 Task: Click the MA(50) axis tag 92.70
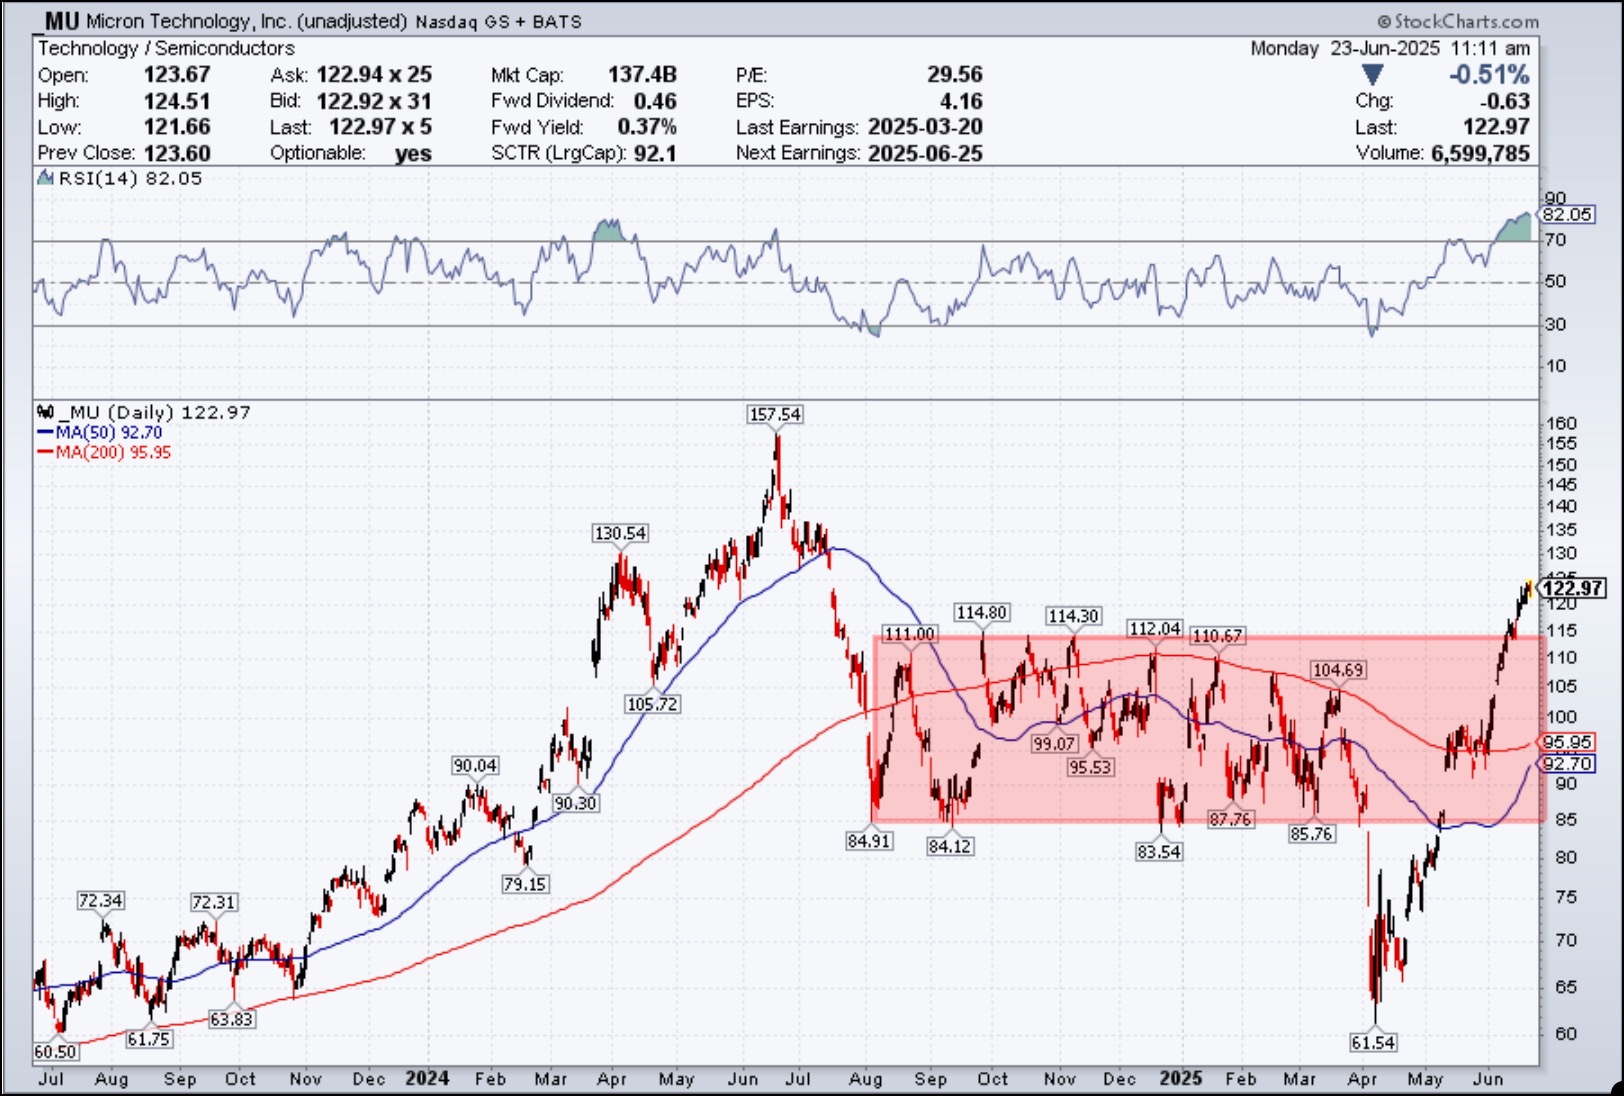click(x=1567, y=764)
